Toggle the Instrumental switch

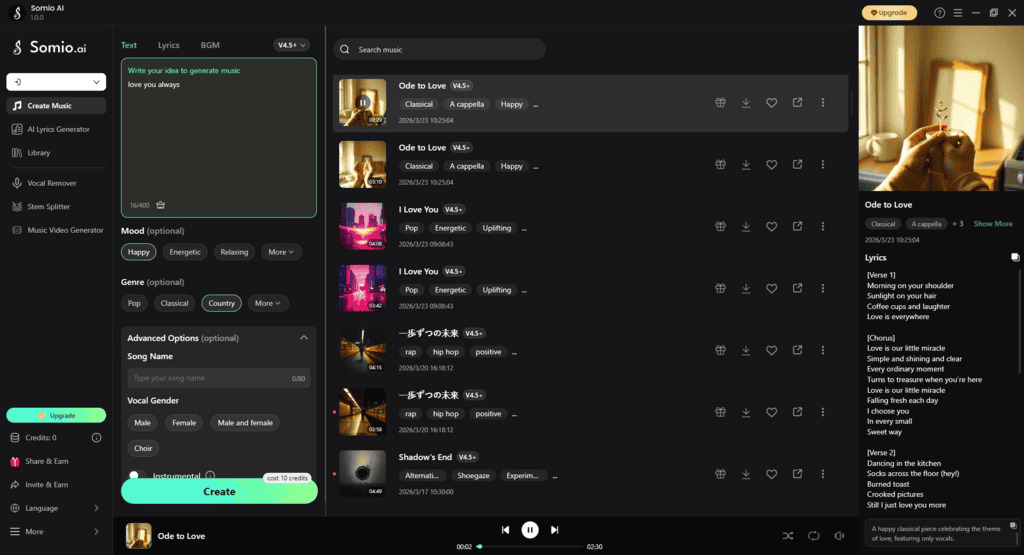click(136, 475)
